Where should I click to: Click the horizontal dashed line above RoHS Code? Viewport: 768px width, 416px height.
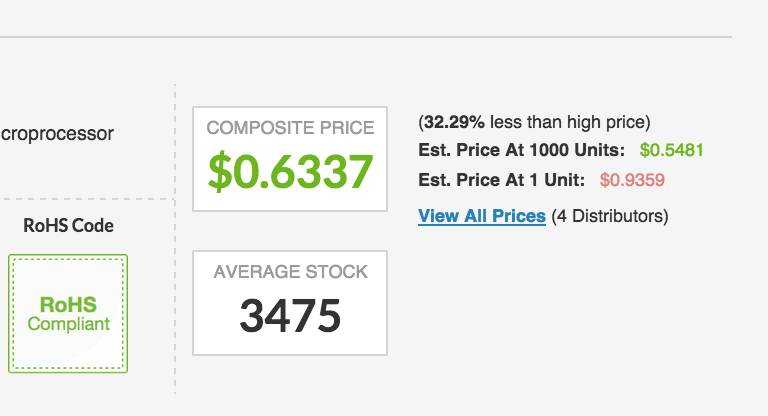point(86,199)
